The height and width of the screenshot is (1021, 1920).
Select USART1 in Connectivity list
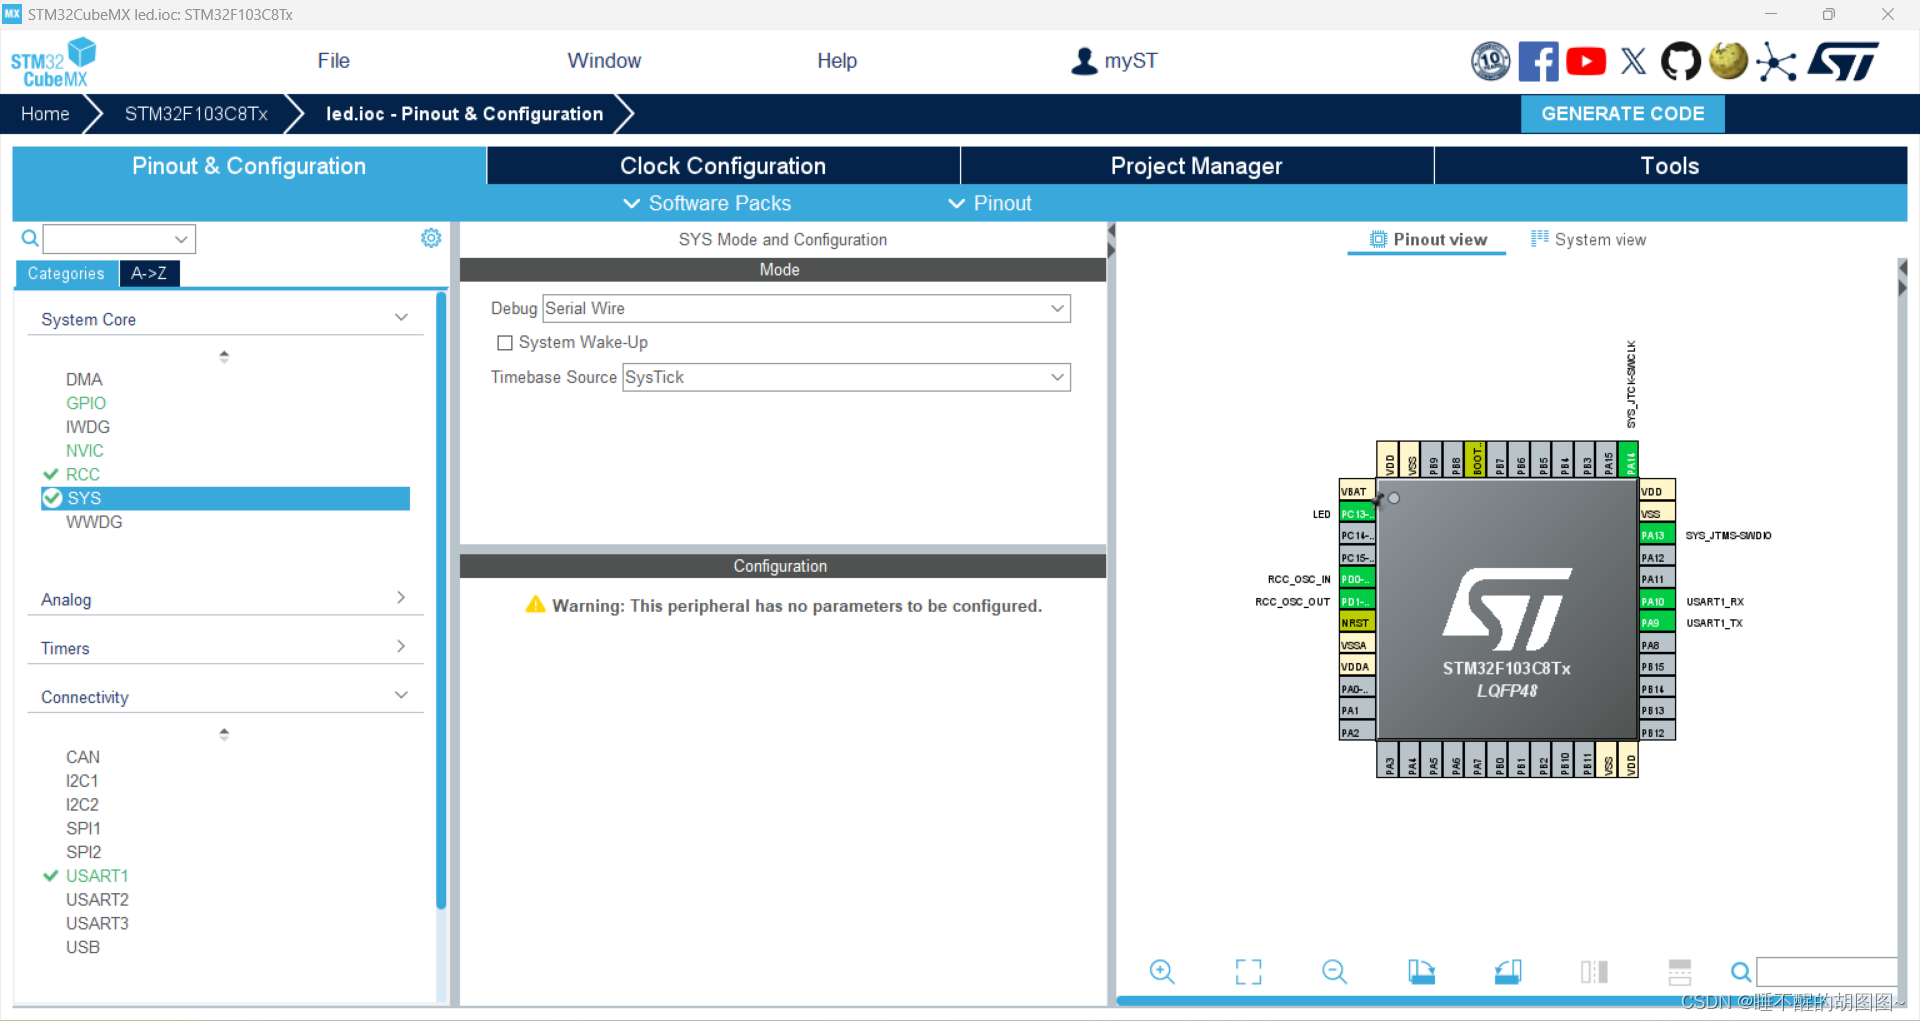pyautogui.click(x=97, y=876)
